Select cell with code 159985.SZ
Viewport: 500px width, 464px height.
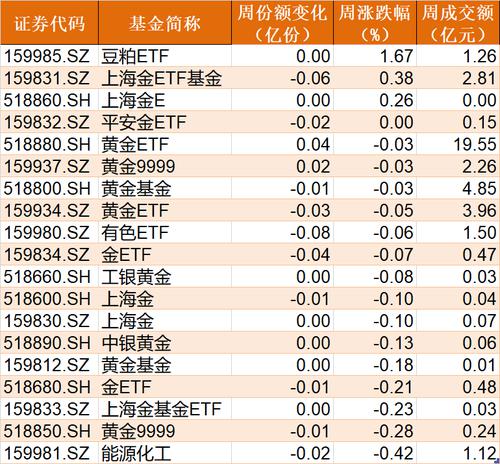49,56
